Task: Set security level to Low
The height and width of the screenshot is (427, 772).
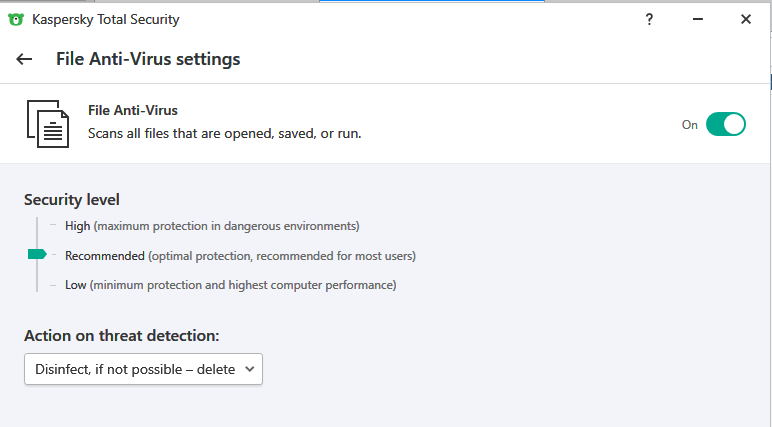Action: [75, 285]
